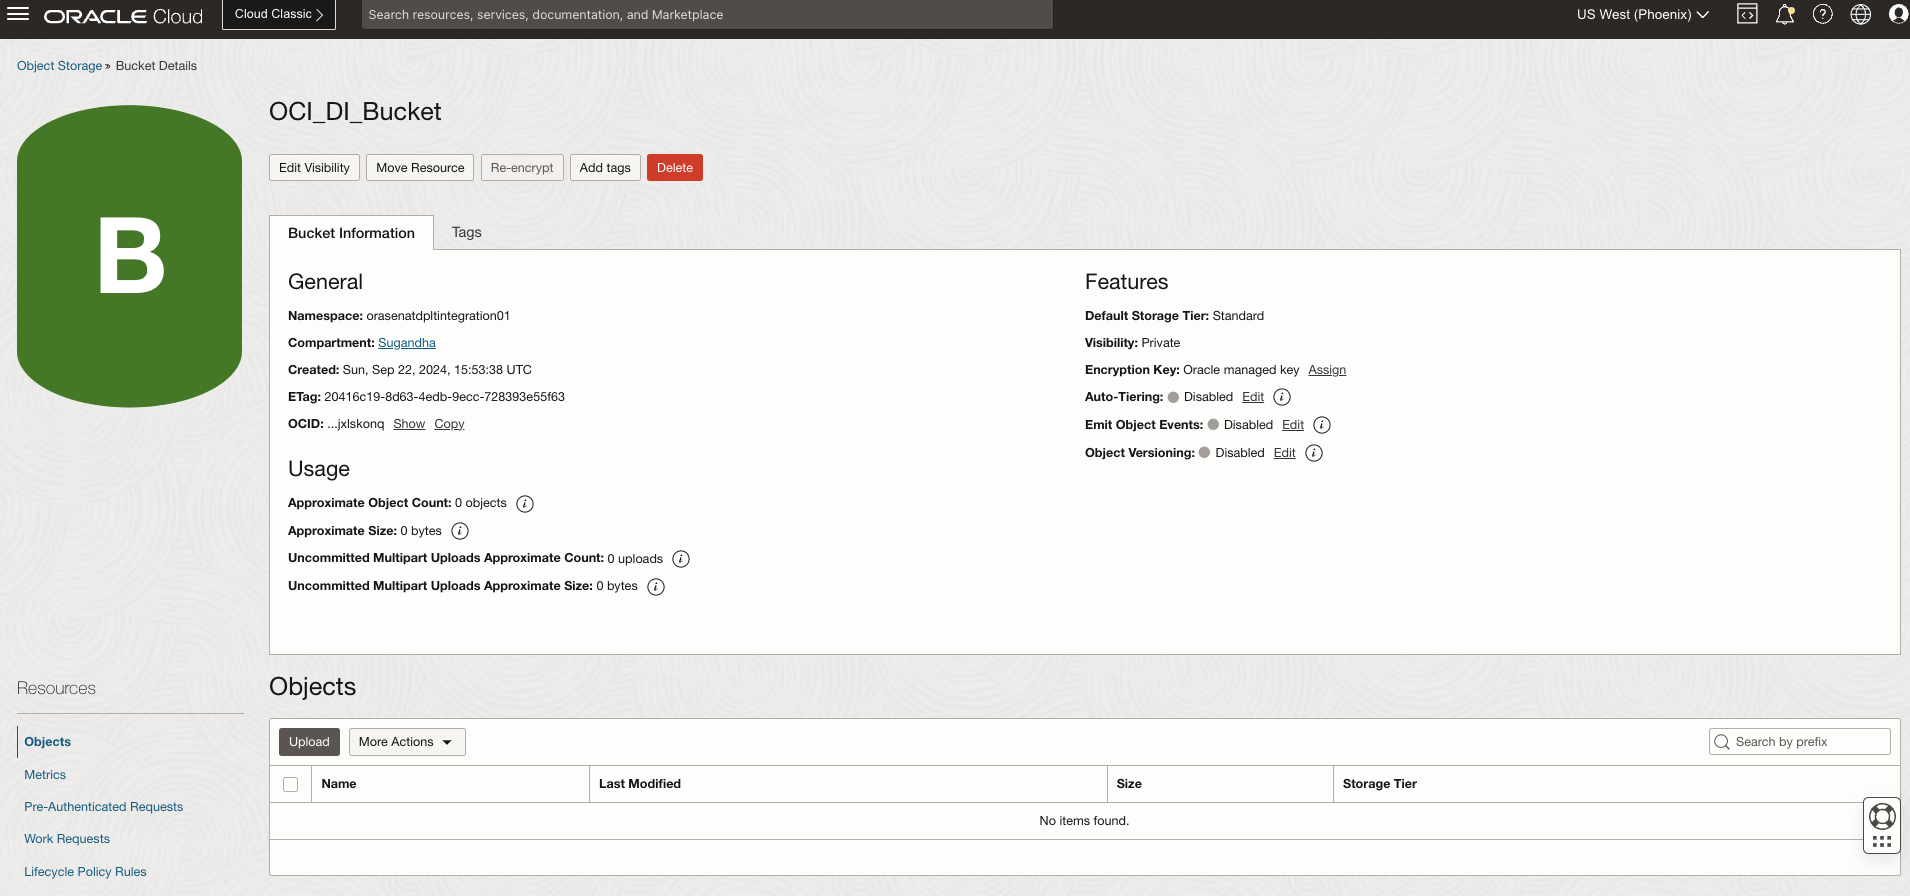Screen dimensions: 1910x896
Task: Show info for Approximate Size
Action: 460,531
